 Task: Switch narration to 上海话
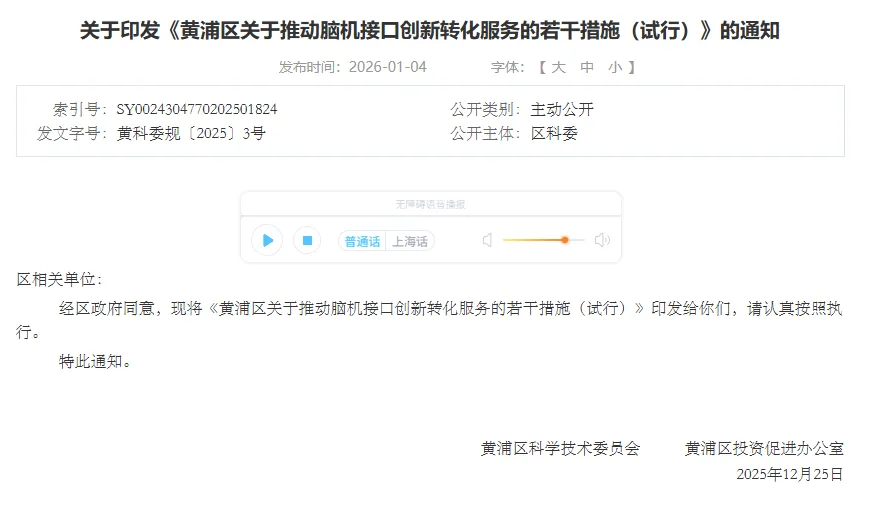(x=410, y=241)
